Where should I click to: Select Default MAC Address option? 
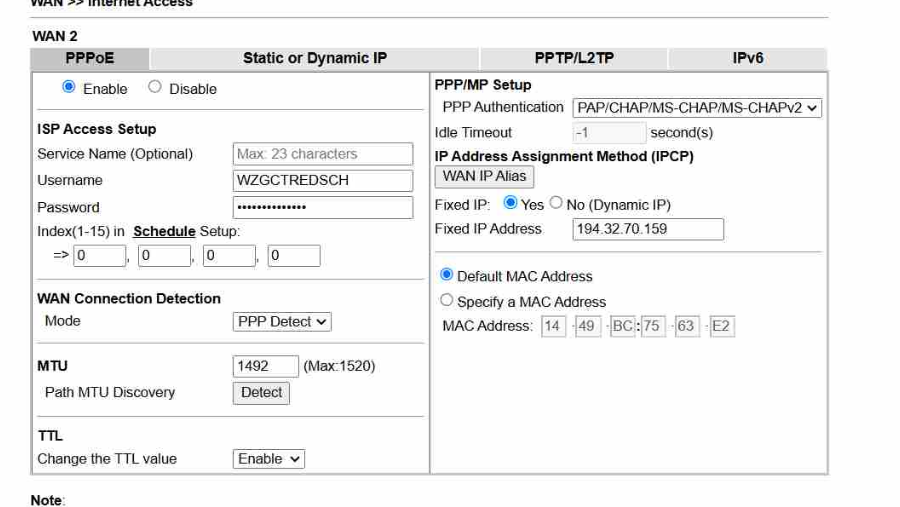tap(447, 275)
